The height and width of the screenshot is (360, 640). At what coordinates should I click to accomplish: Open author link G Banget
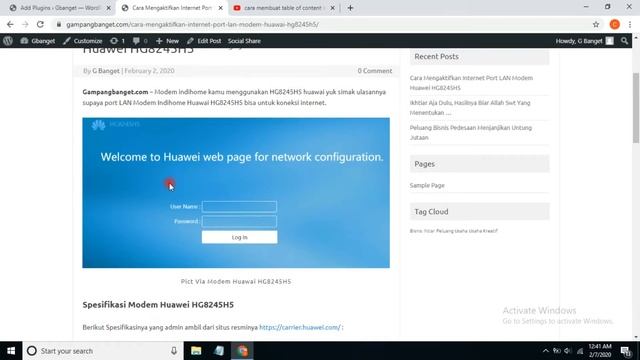106,71
